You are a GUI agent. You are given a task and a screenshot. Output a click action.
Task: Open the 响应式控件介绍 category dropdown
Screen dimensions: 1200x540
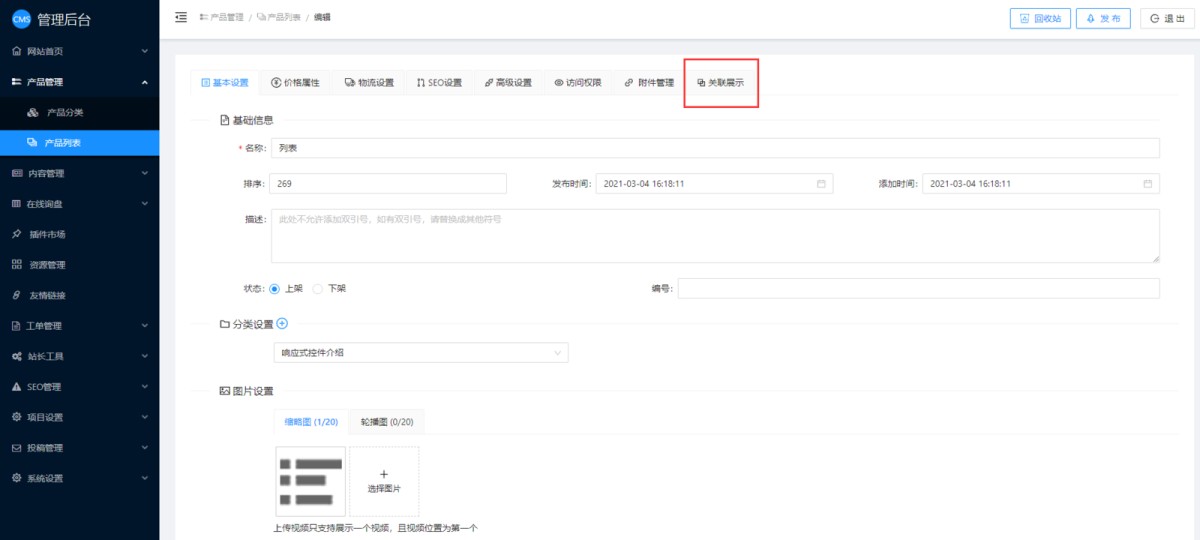pos(420,353)
